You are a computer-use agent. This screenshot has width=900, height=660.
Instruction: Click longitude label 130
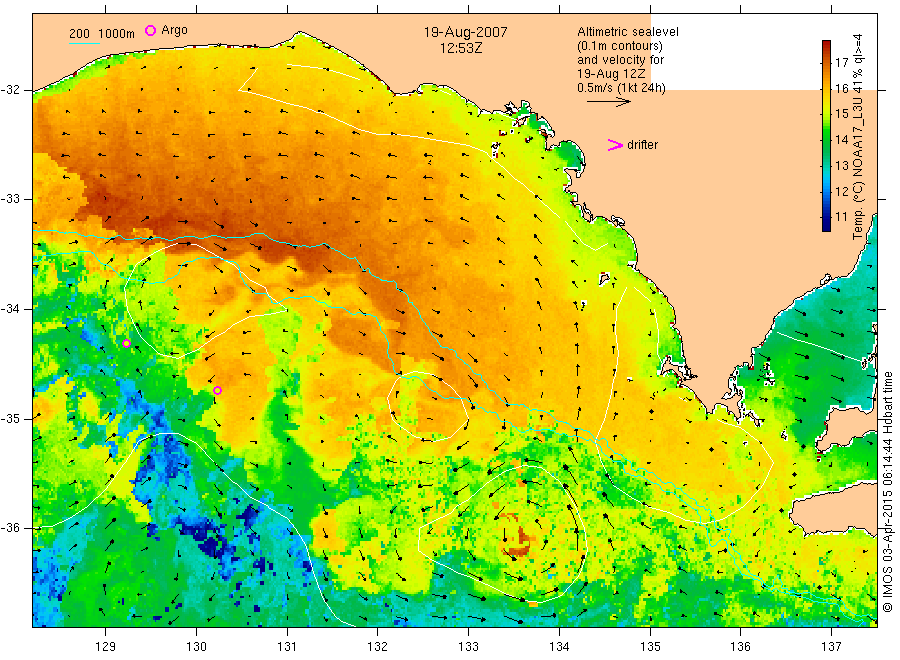196,647
